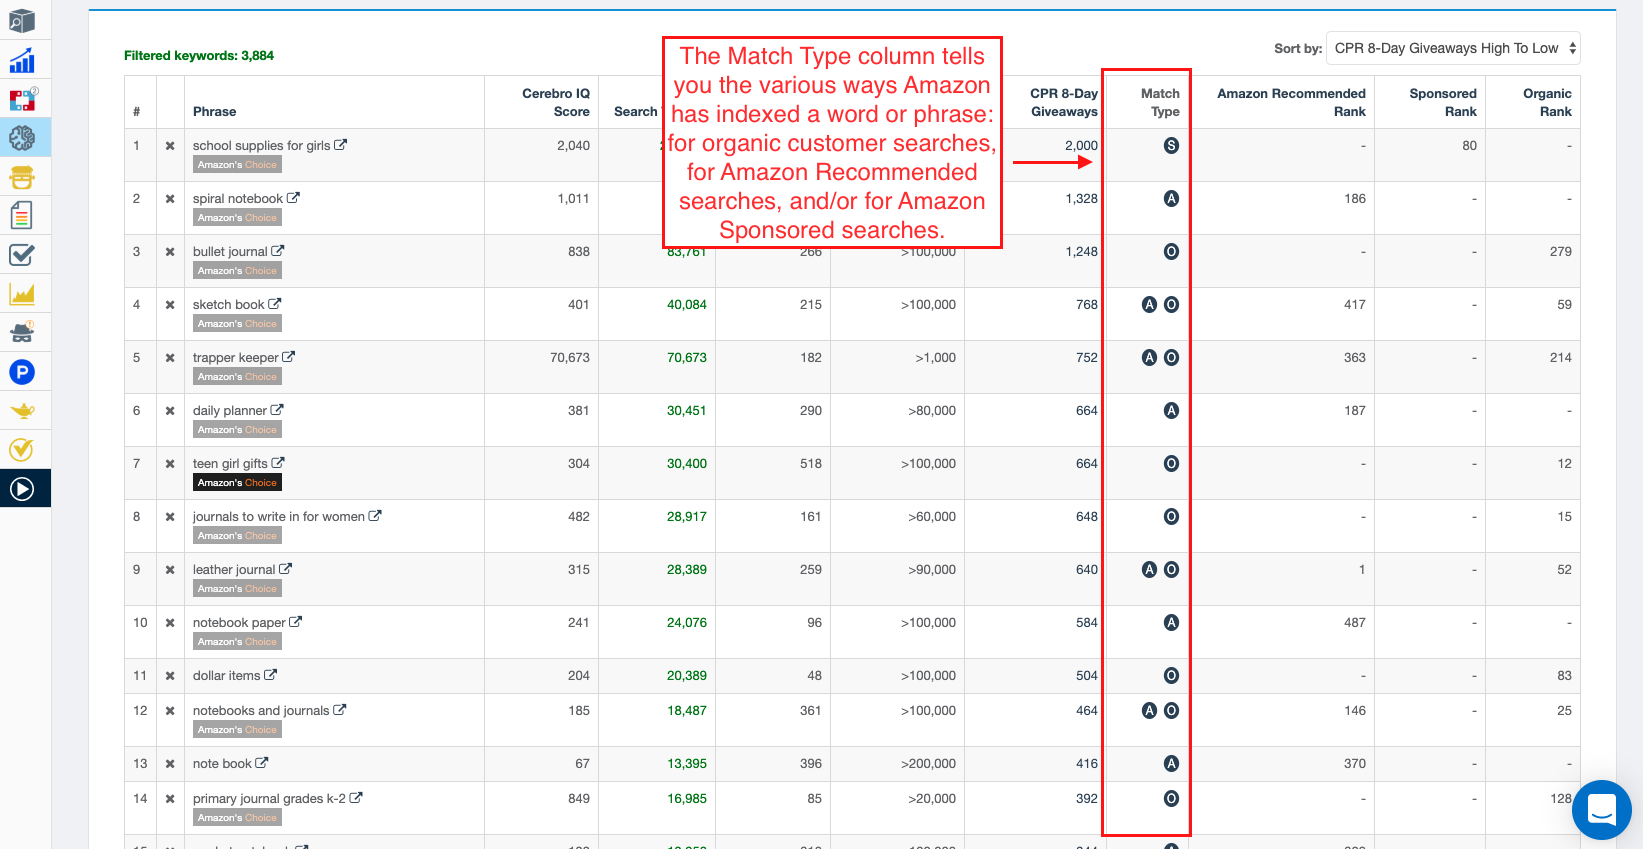
Task: Open the Hijacker Alert hat icon
Action: click(22, 332)
